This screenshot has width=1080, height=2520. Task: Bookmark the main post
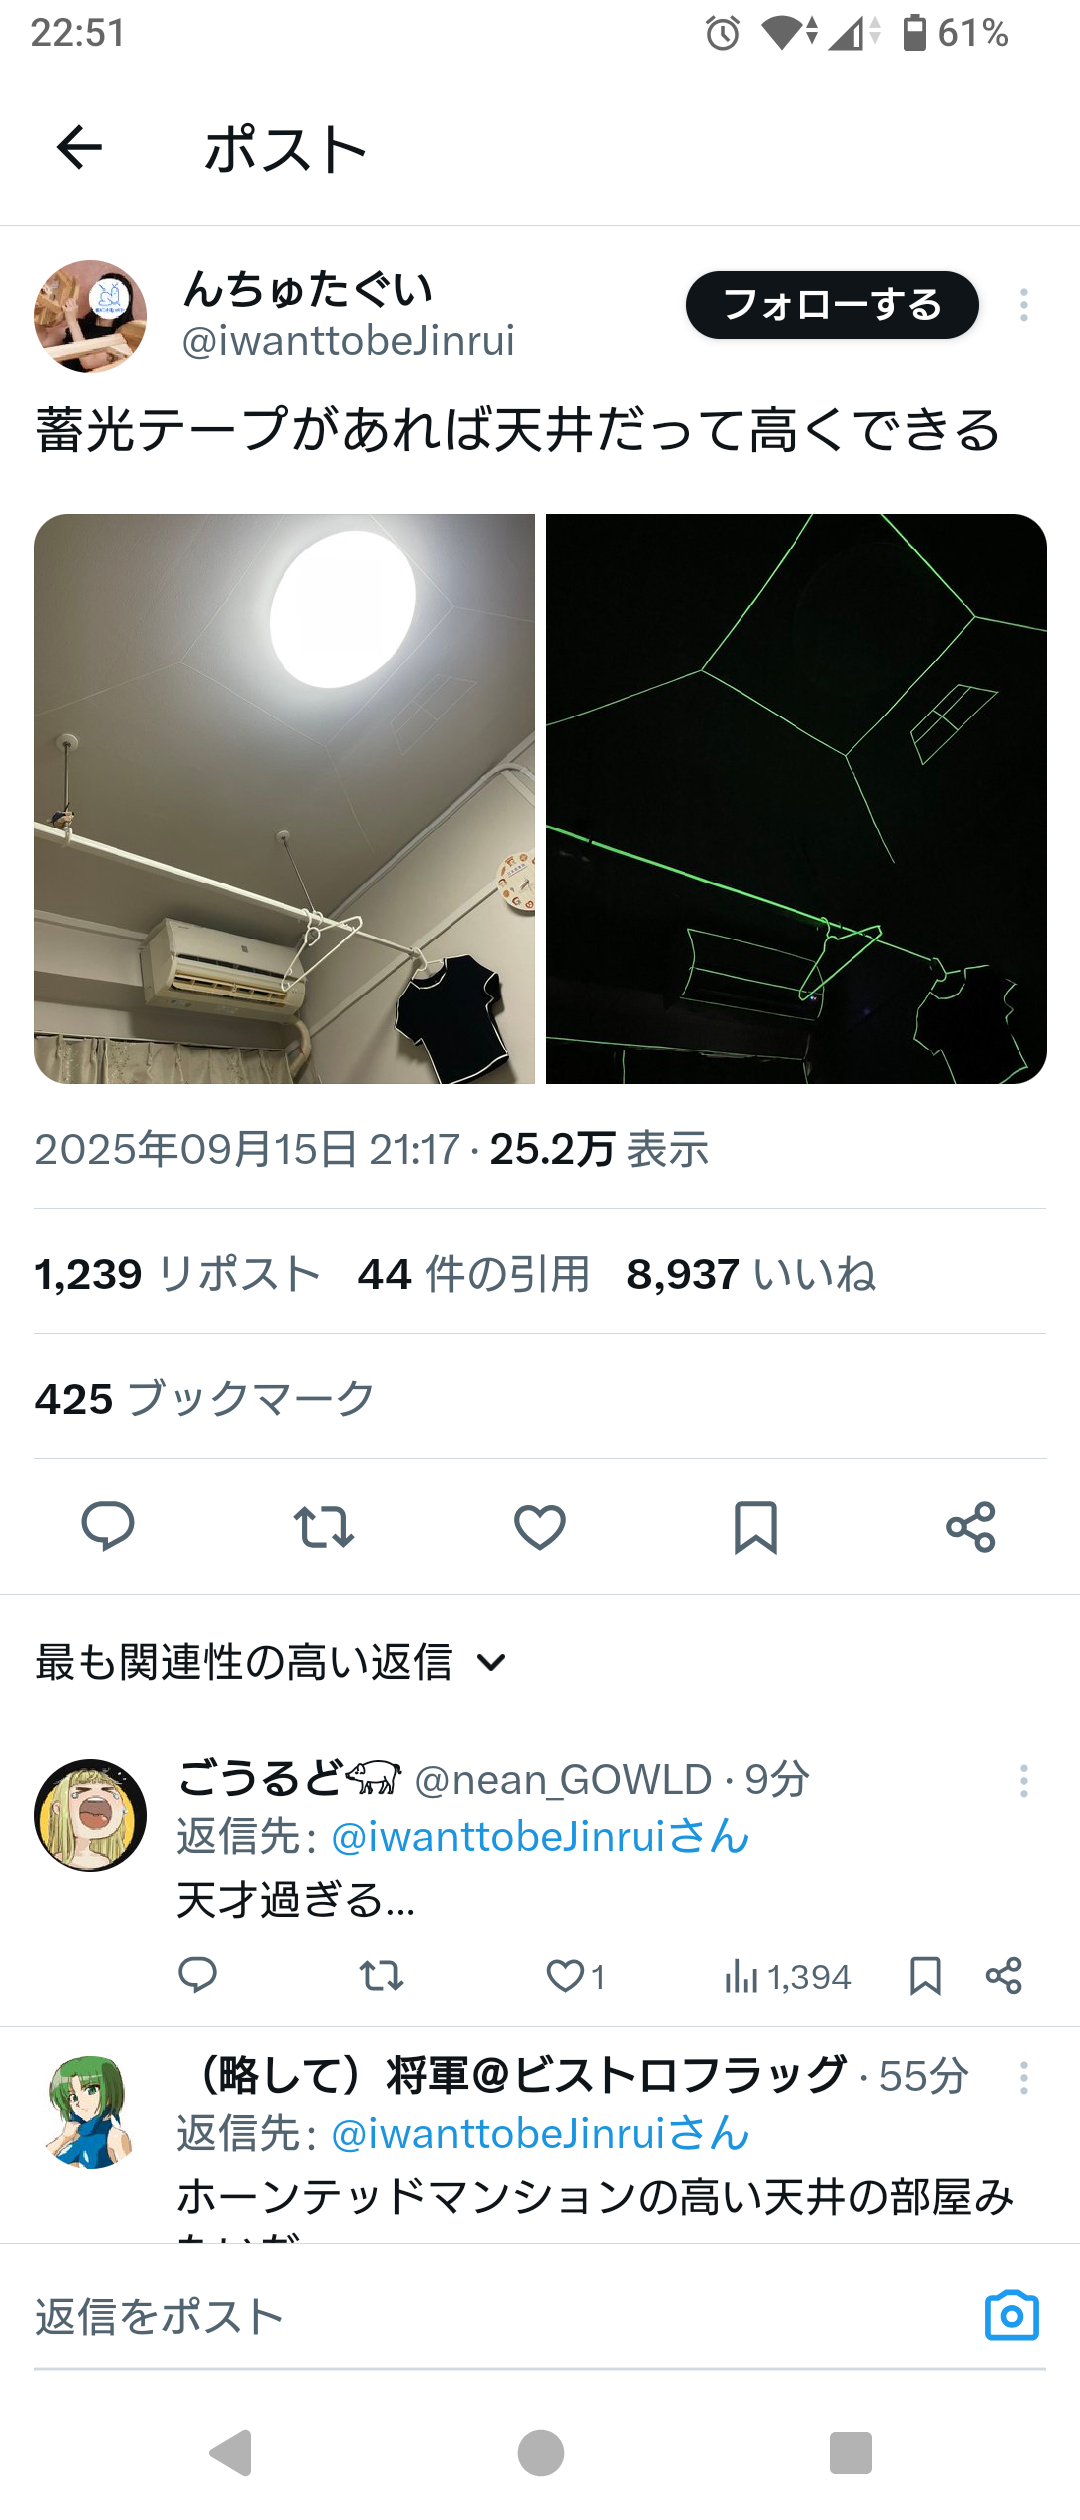pos(756,1527)
